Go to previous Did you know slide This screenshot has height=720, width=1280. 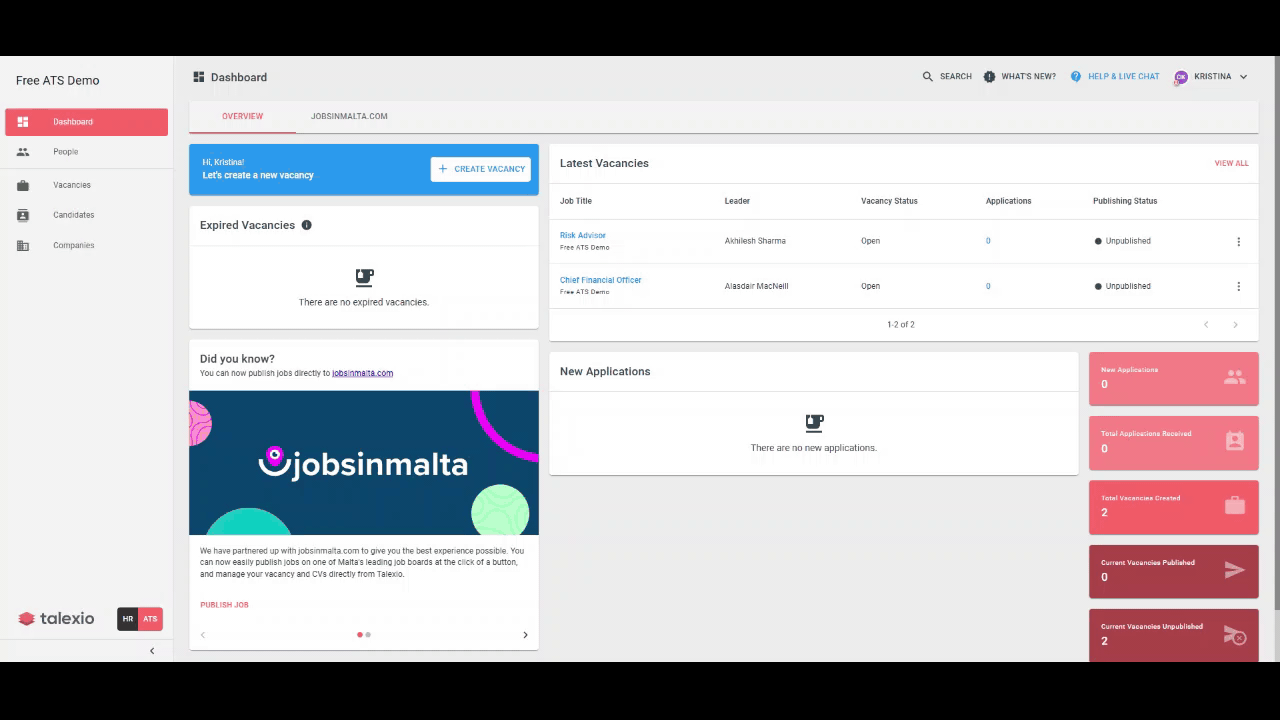pyautogui.click(x=203, y=635)
